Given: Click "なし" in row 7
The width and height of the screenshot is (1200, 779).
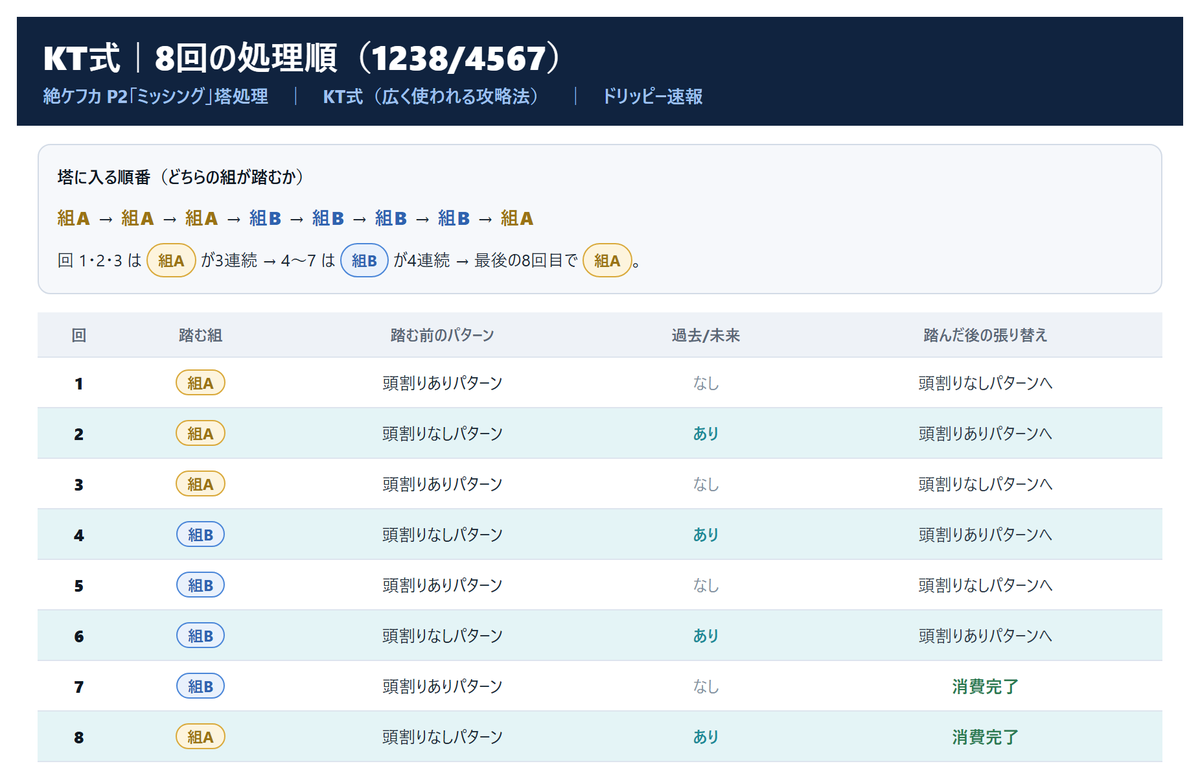Looking at the screenshot, I should coord(706,687).
